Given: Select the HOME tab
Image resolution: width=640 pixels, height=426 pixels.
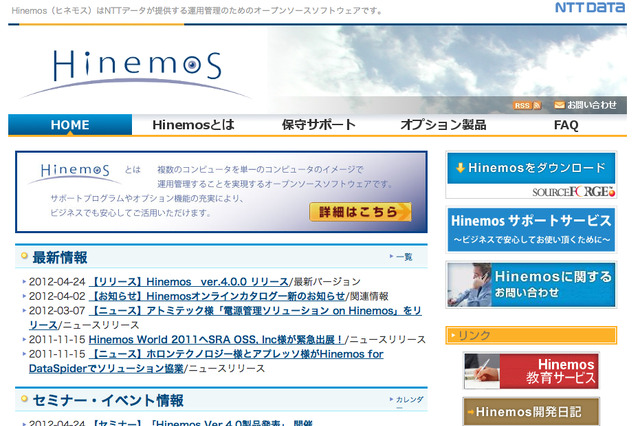Looking at the screenshot, I should tap(70, 125).
